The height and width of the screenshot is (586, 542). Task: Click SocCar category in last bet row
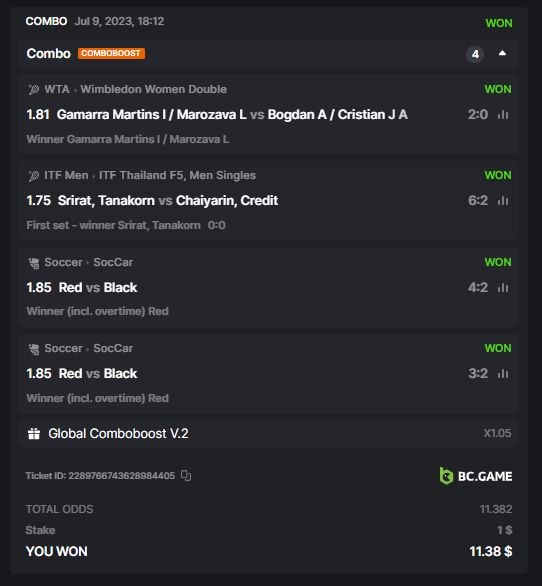pos(113,348)
